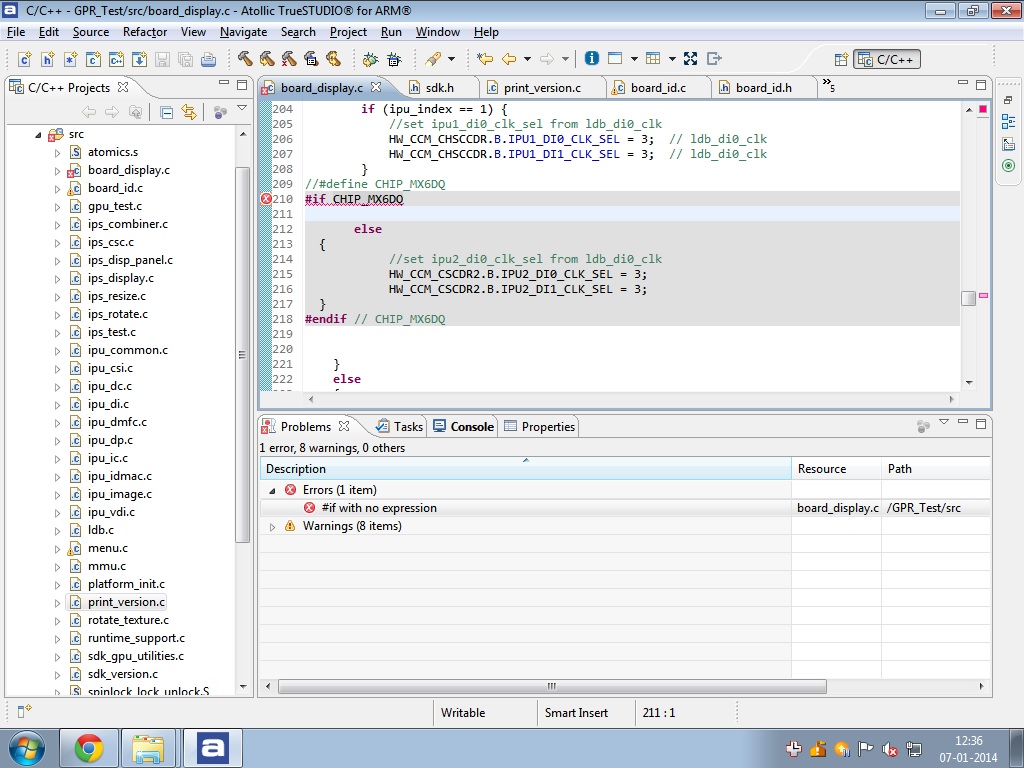This screenshot has height=768, width=1024.
Task: Show hidden editor tabs list
Action: tap(827, 87)
